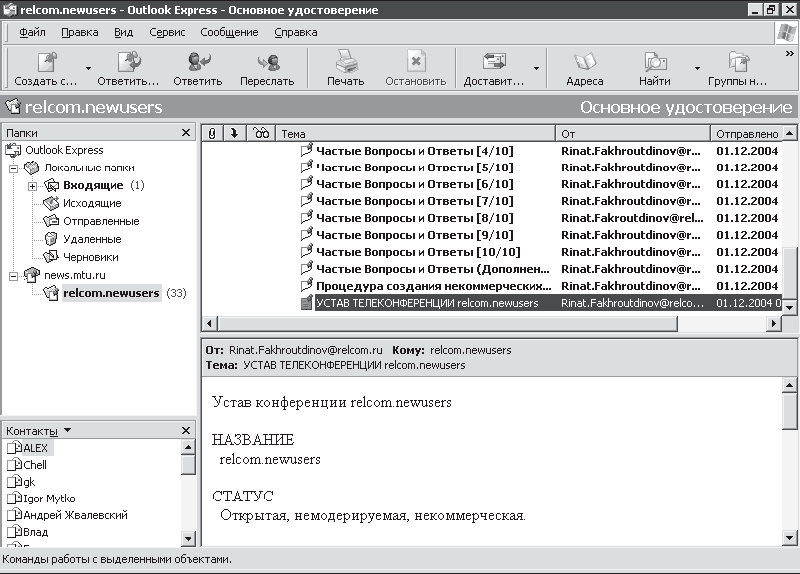The width and height of the screenshot is (800, 574).
Task: Select contact Андрей Жвалевский
Action: [x=76, y=515]
